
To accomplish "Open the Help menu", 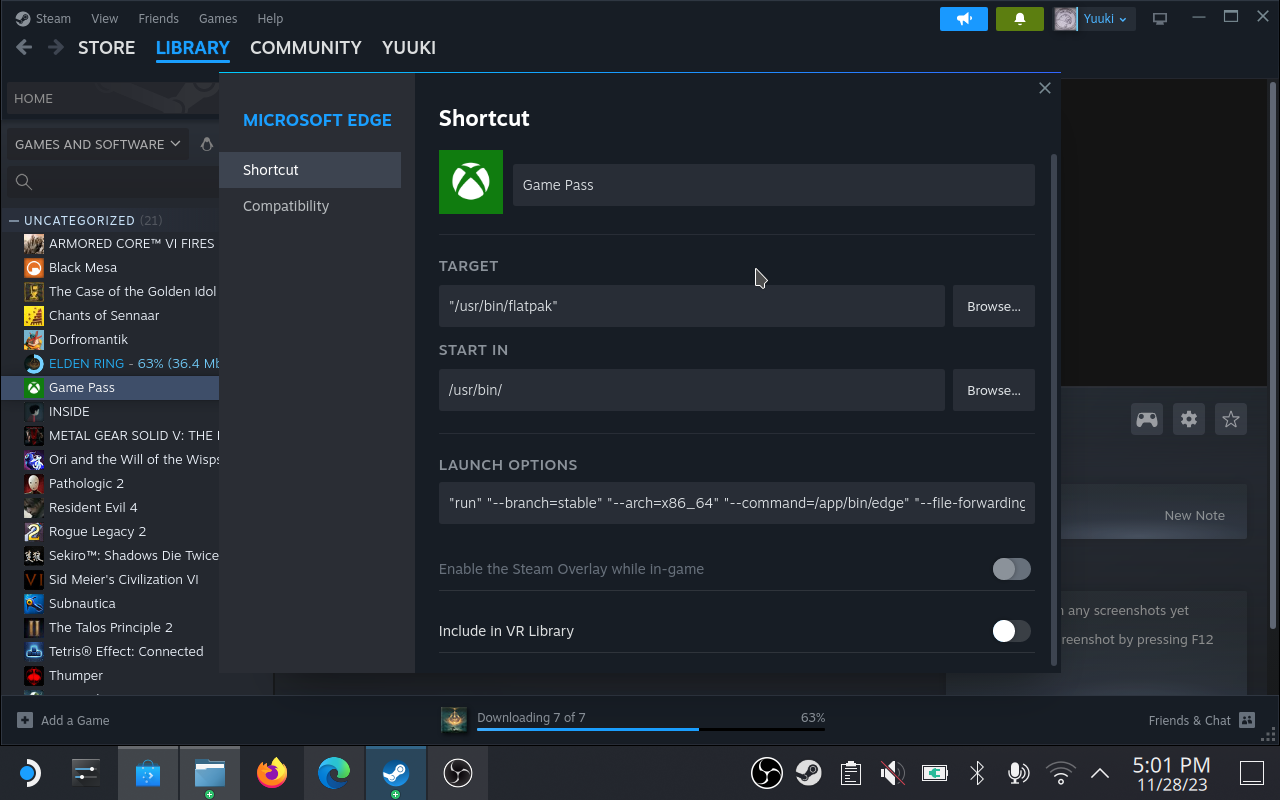I will point(270,18).
